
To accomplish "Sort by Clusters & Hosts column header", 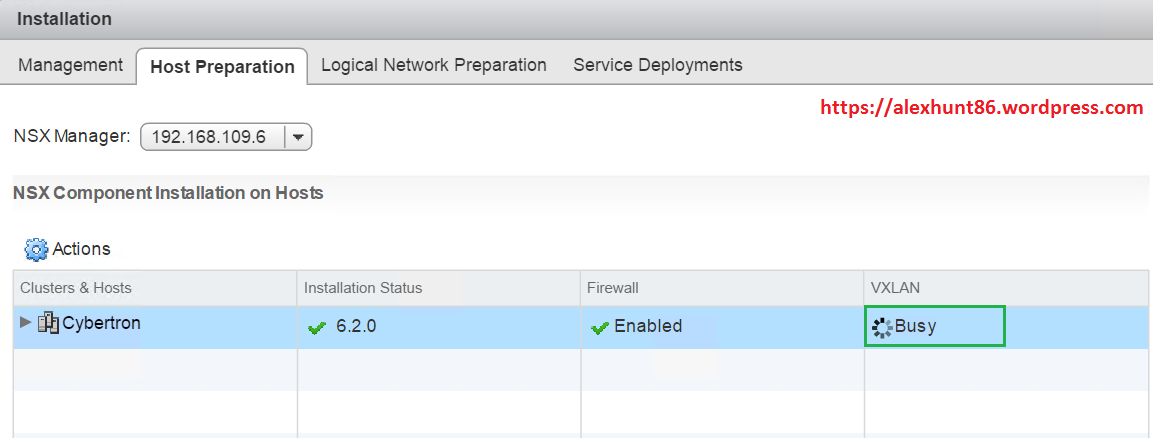I will tap(76, 288).
